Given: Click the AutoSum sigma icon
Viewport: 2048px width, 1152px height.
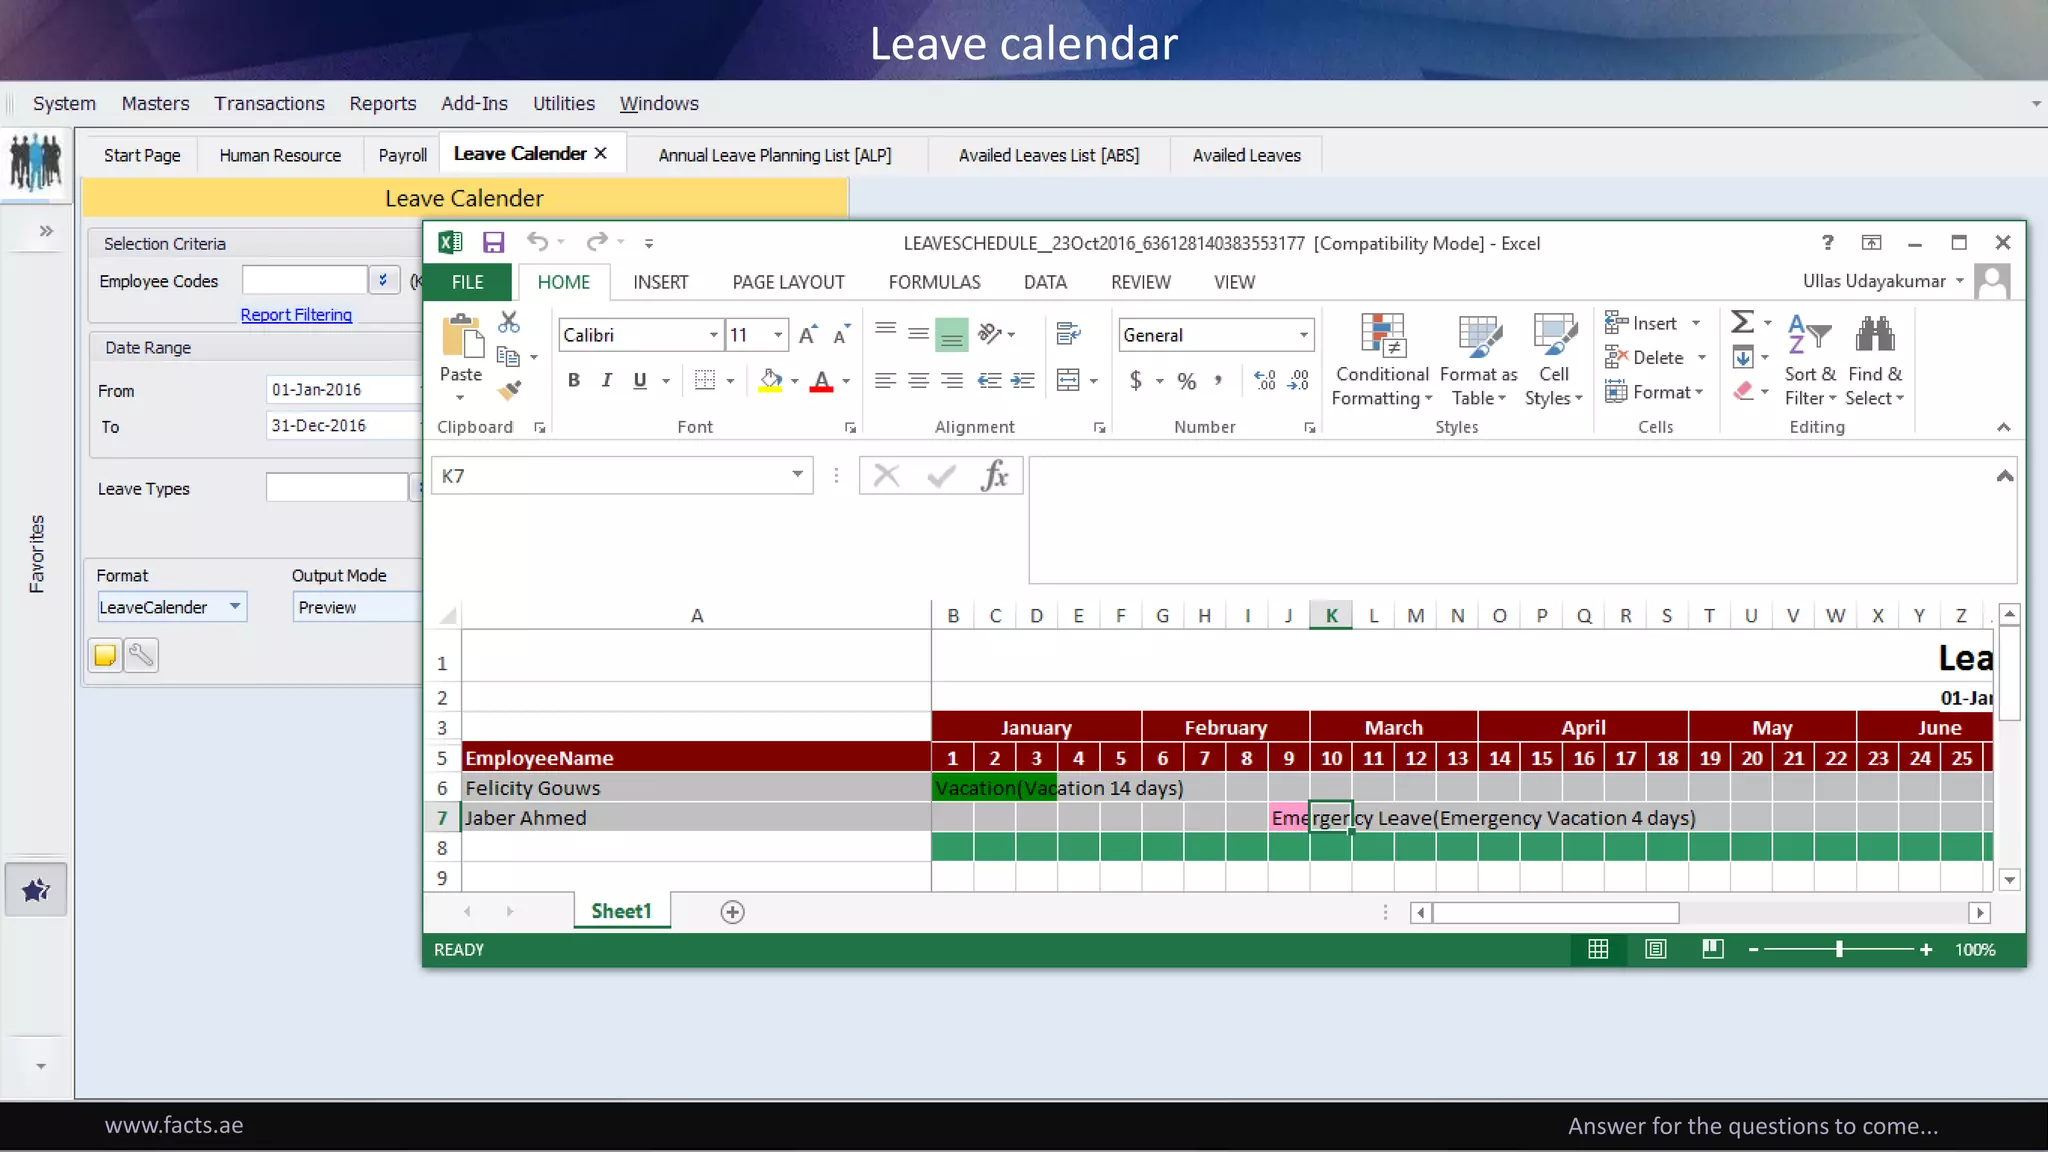Looking at the screenshot, I should (1742, 322).
